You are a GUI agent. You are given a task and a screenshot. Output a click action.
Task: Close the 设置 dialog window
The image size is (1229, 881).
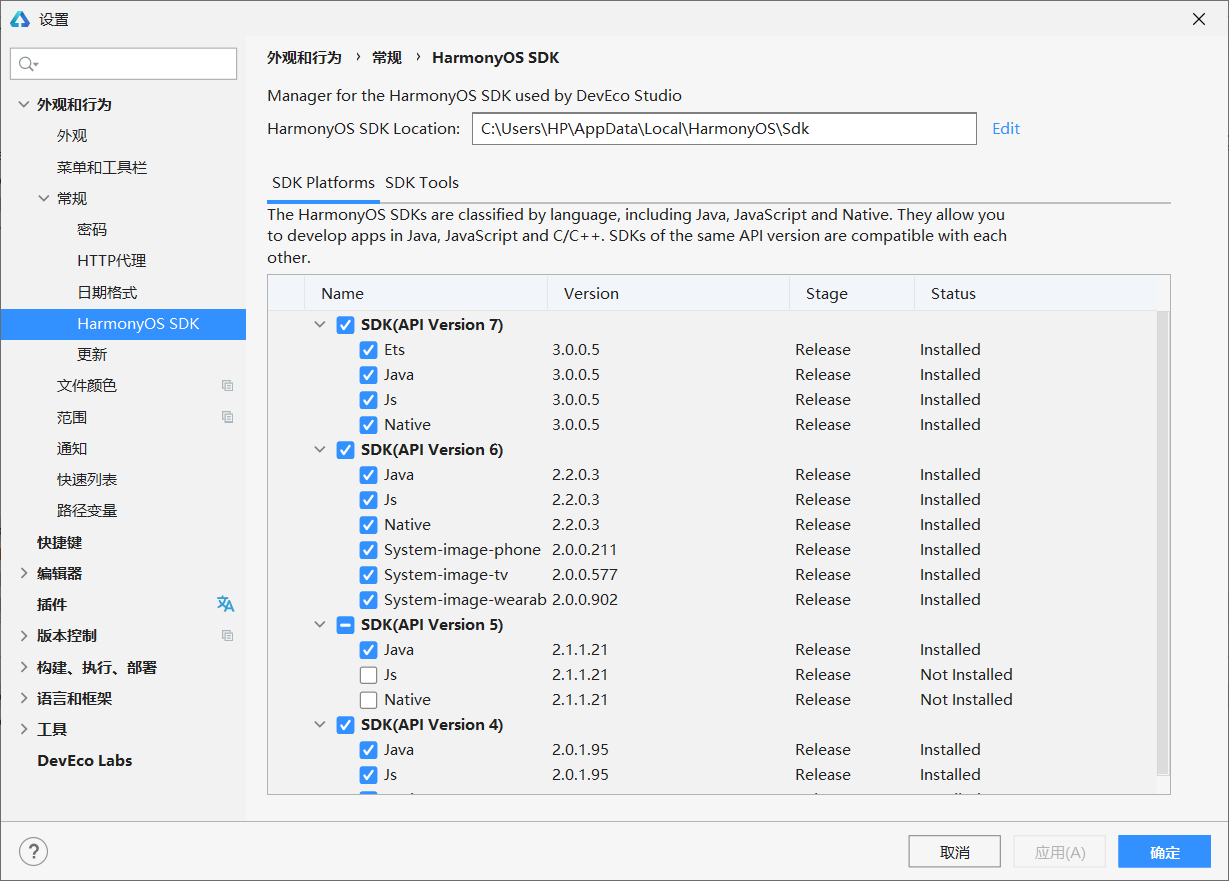pos(1199,19)
